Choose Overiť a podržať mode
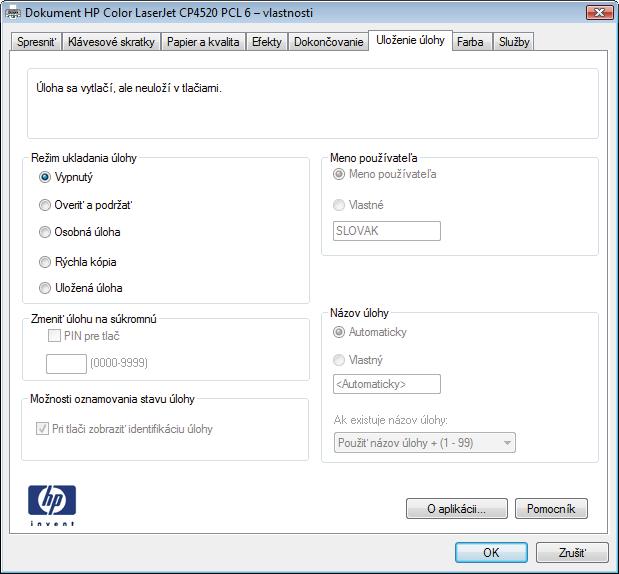The image size is (619, 574). coord(45,205)
